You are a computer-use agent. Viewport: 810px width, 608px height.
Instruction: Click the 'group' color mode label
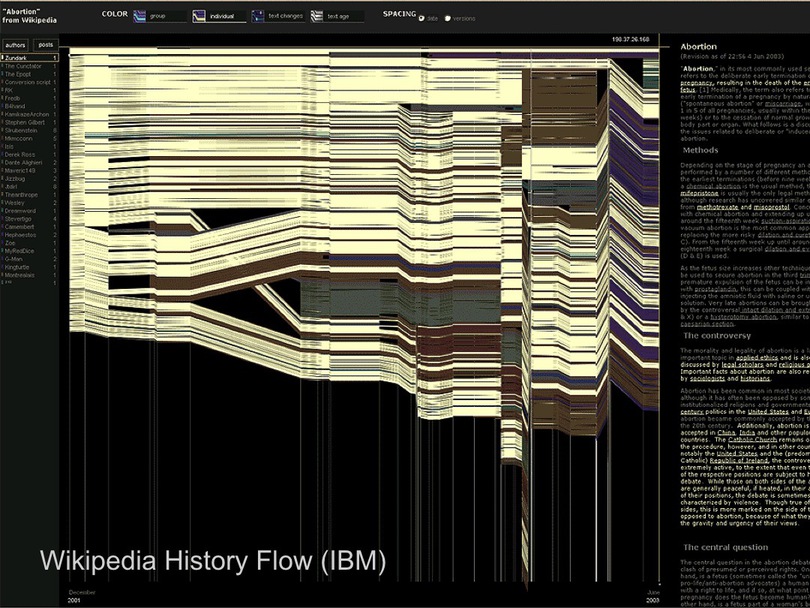coord(158,17)
